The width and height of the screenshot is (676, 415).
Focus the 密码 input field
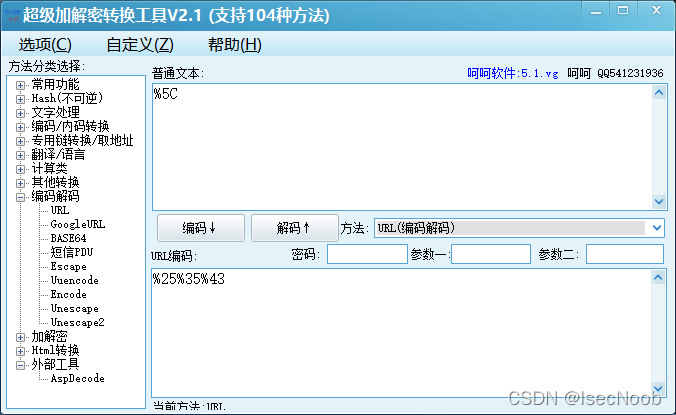[x=367, y=254]
